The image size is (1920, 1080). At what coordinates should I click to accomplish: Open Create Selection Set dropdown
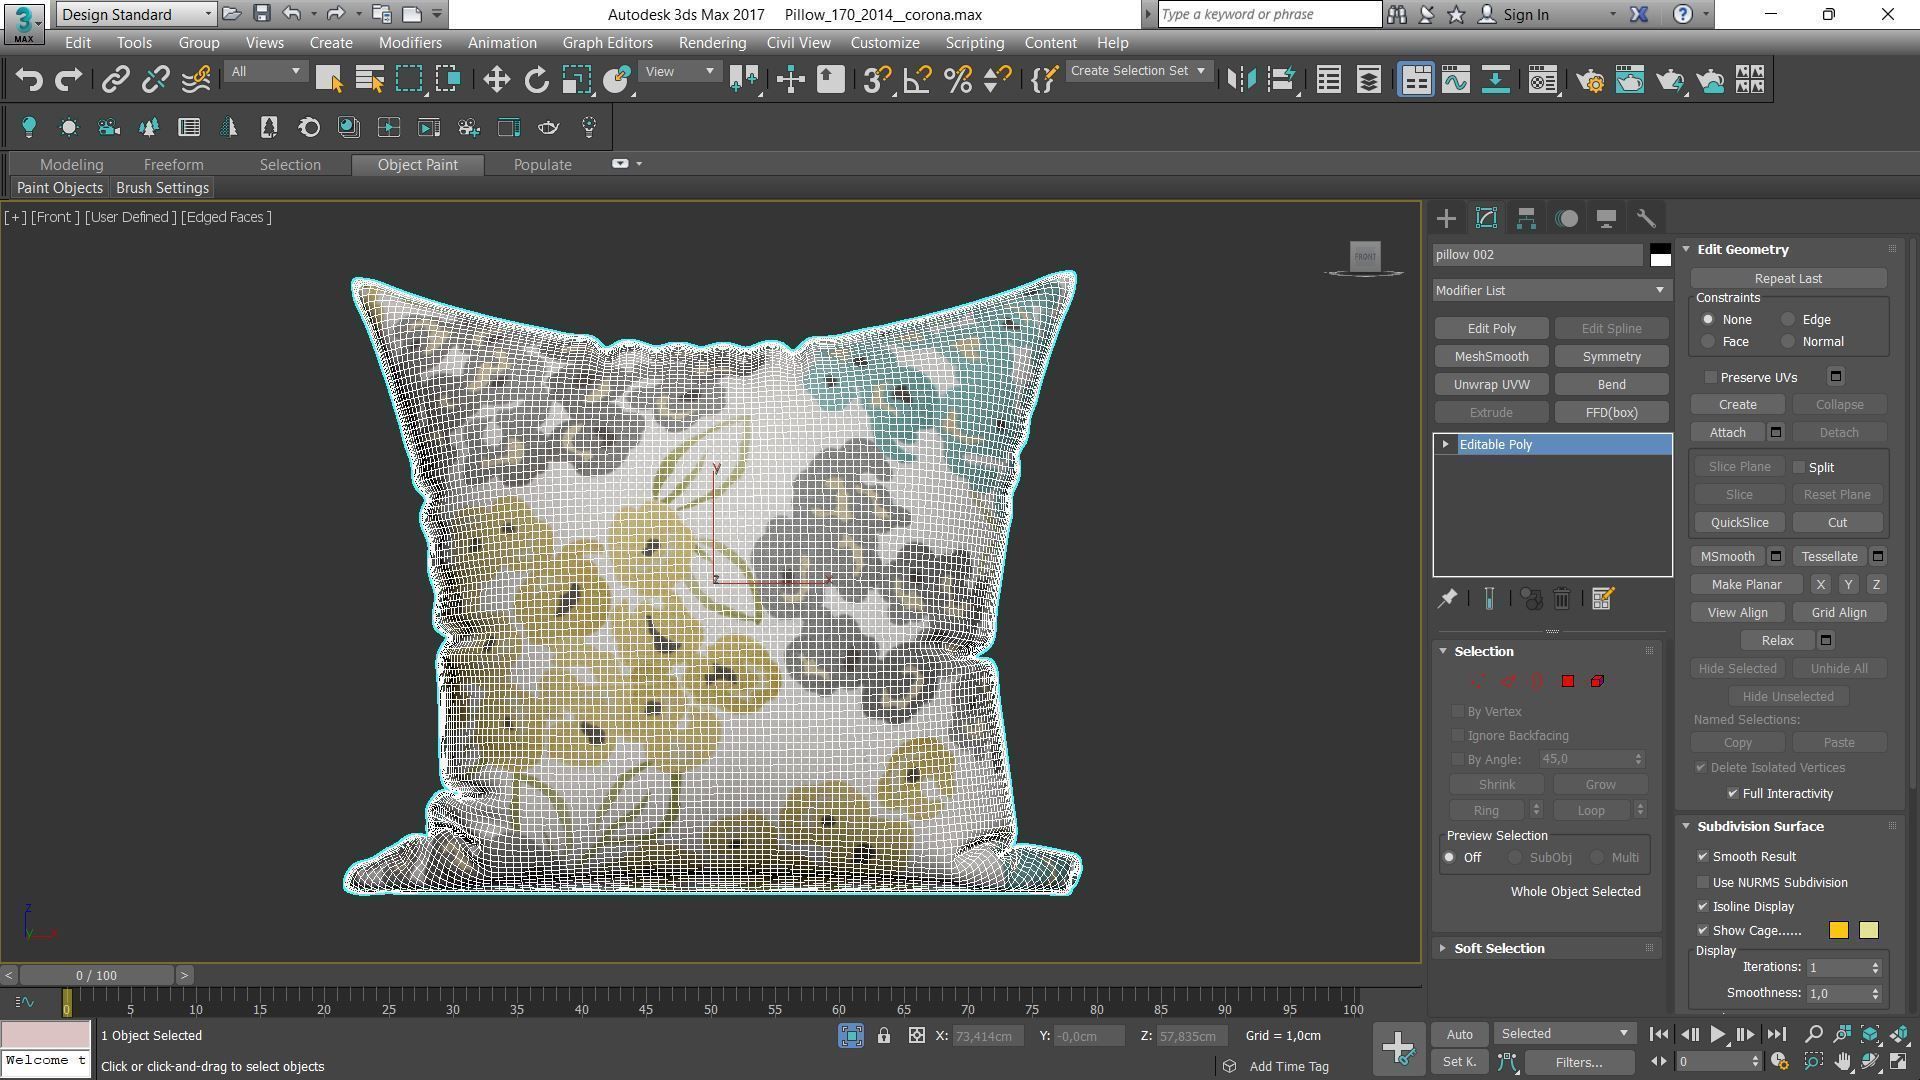(x=1138, y=71)
